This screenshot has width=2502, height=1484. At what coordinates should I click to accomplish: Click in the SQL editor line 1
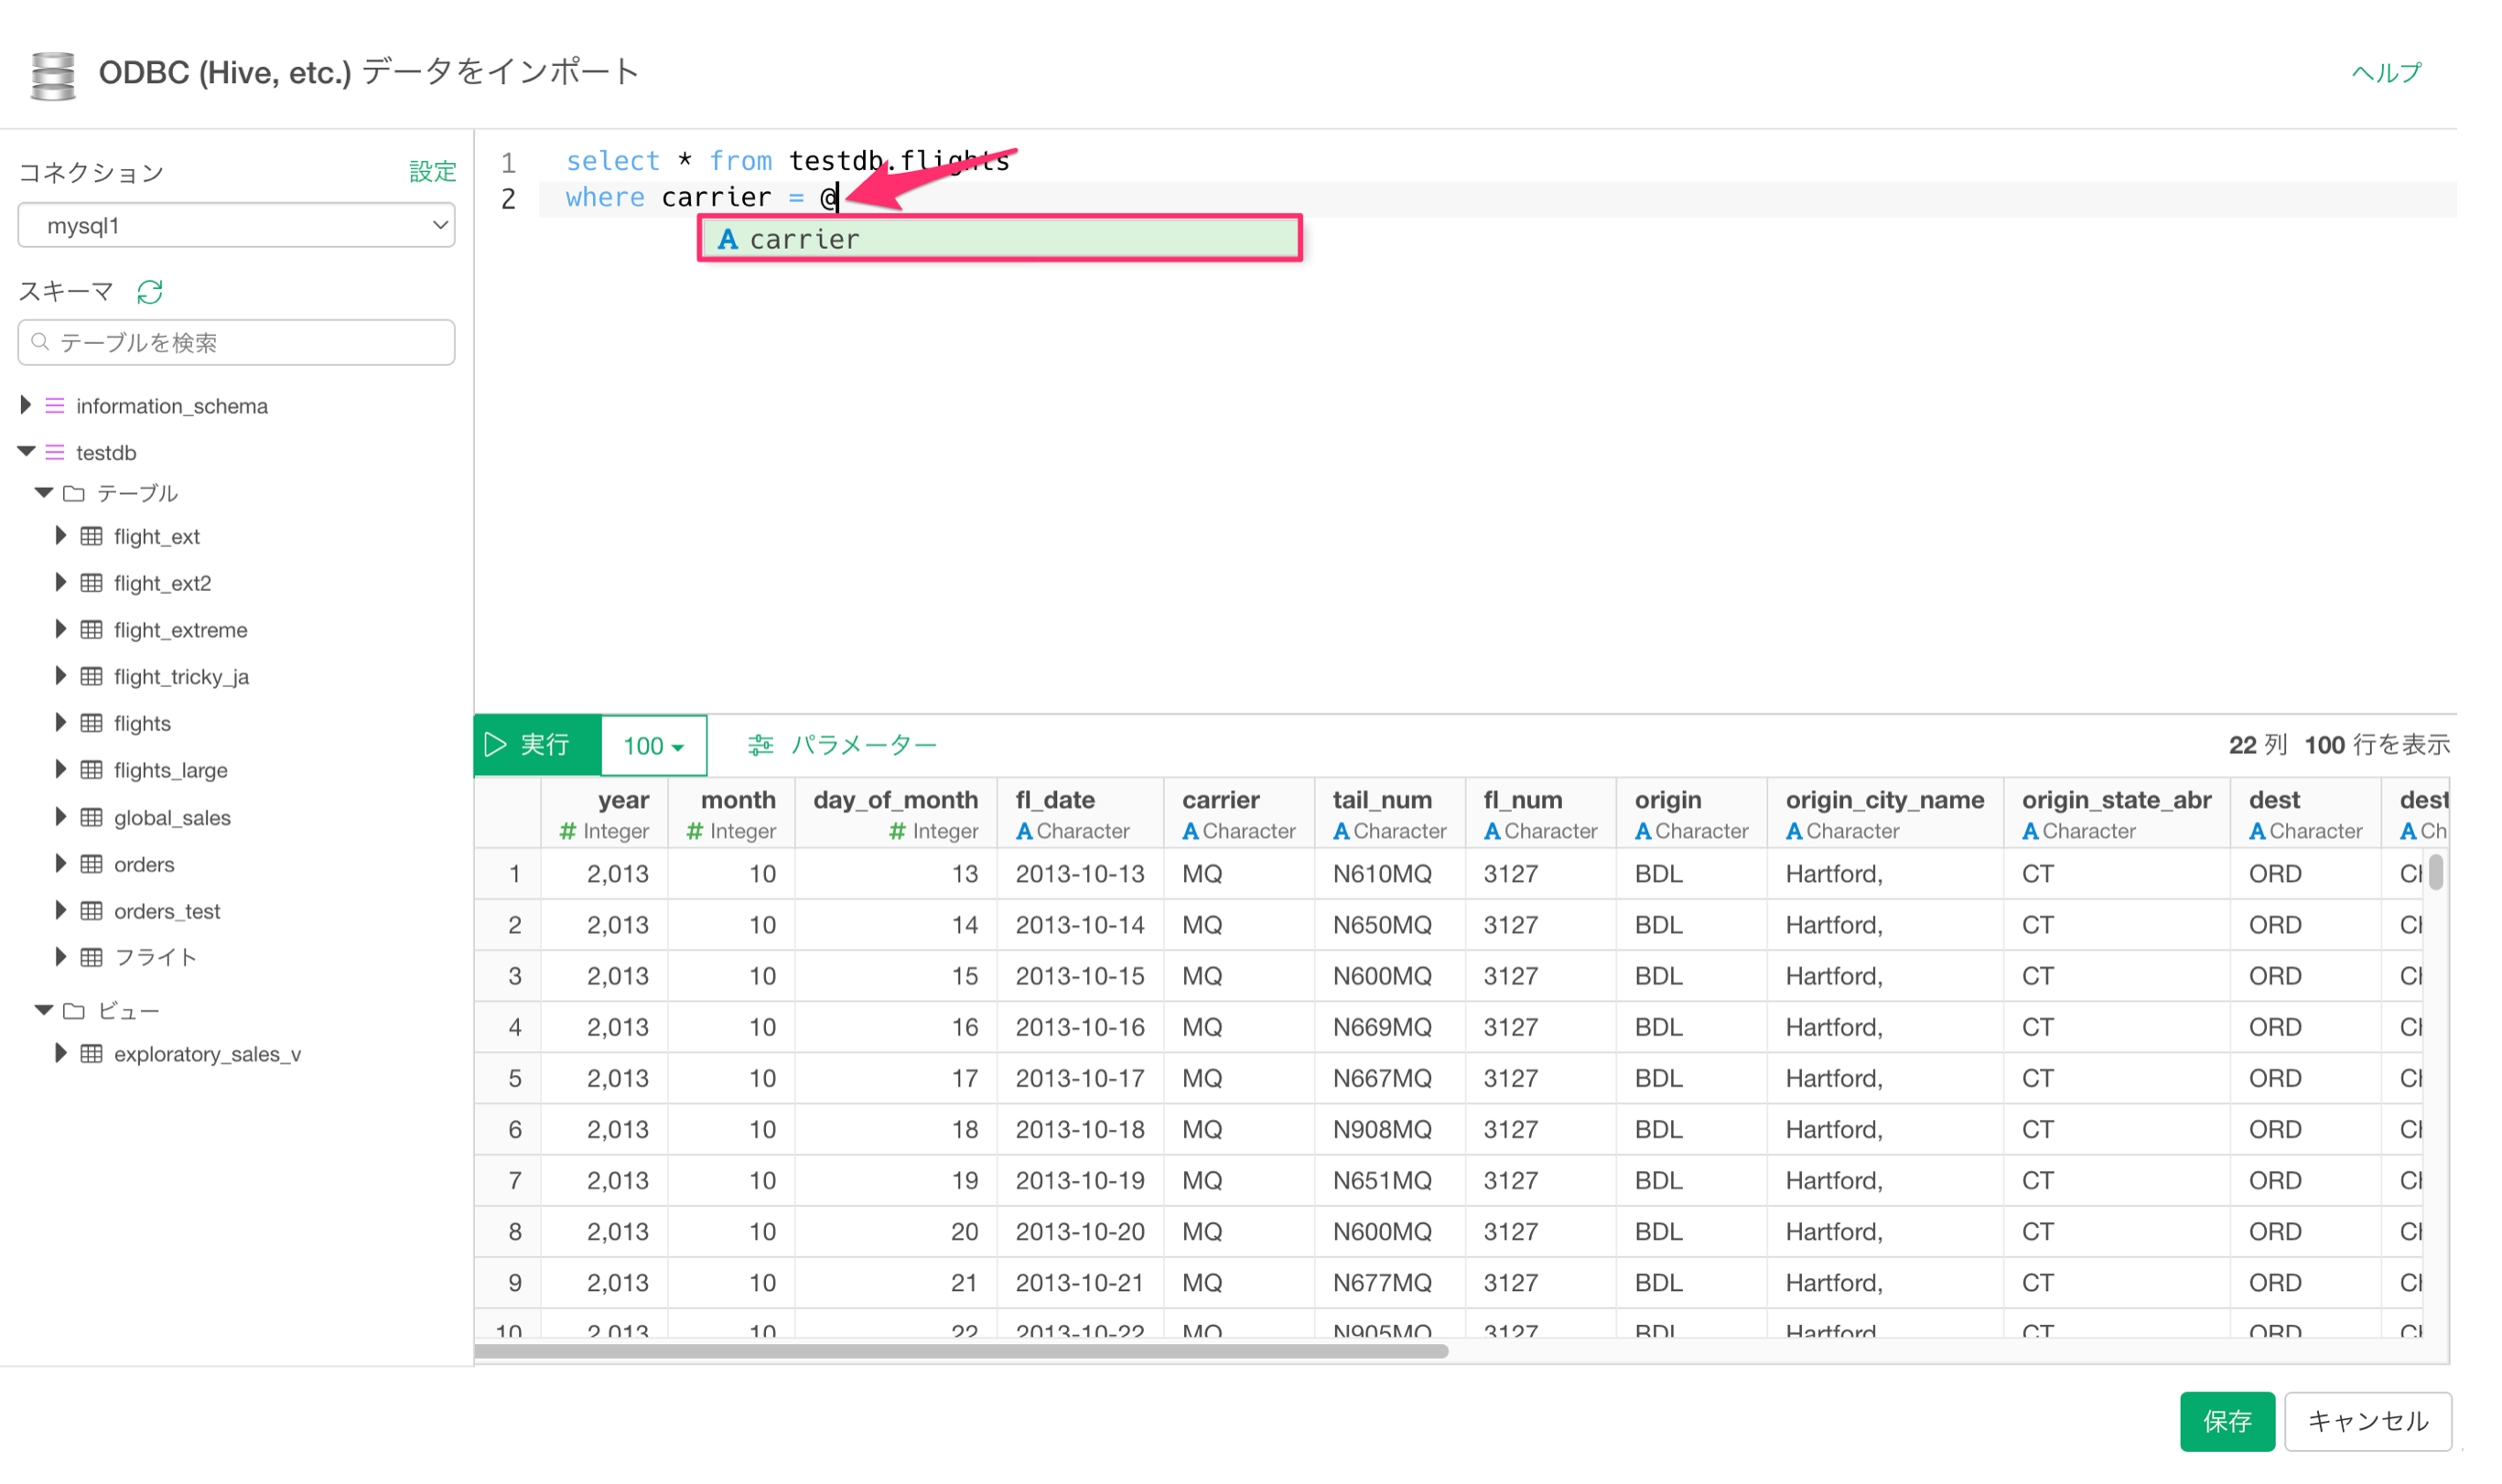tap(1500, 161)
